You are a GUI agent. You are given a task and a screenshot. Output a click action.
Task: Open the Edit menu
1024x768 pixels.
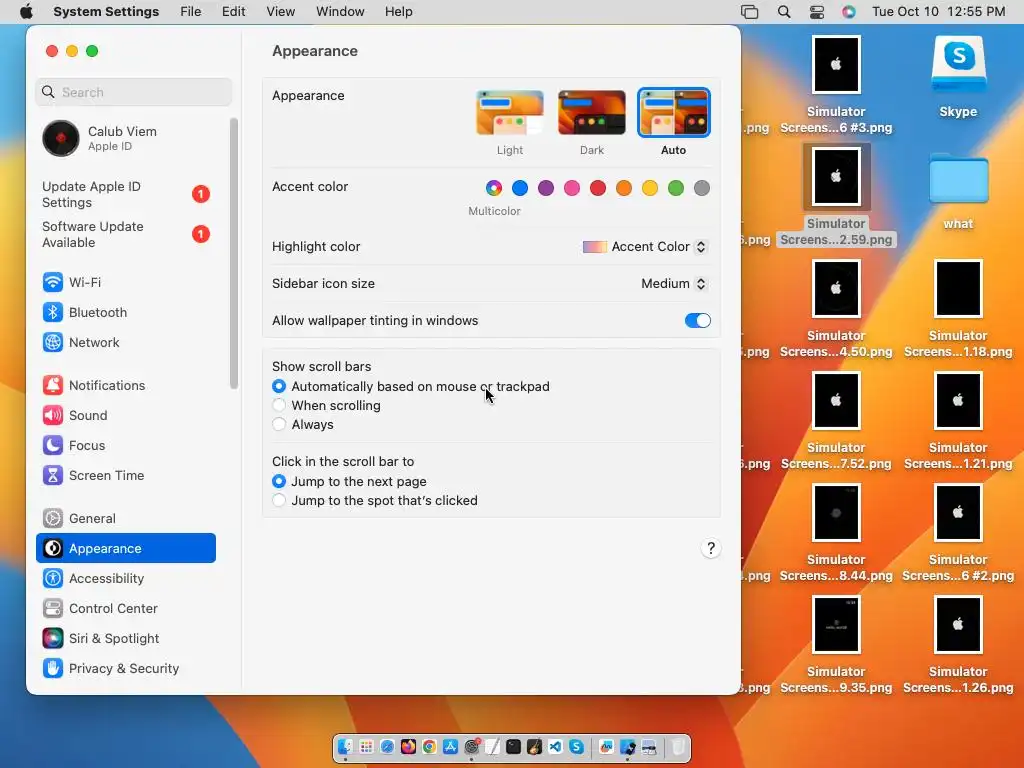point(233,12)
